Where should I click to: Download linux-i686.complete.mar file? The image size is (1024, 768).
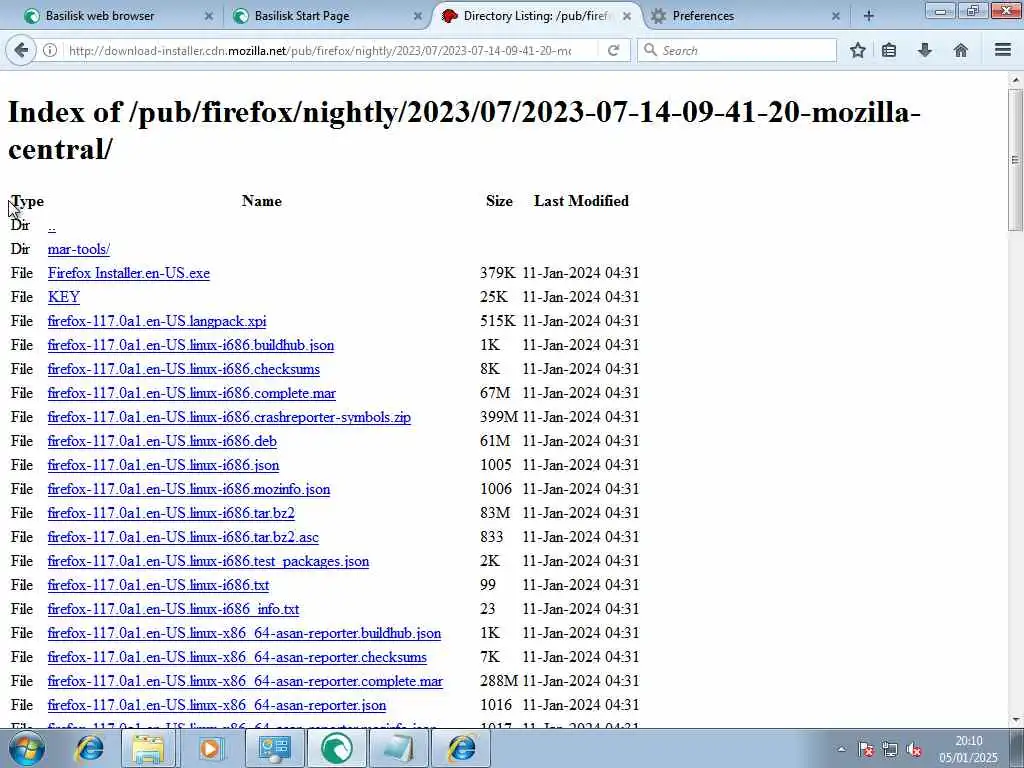(x=191, y=393)
